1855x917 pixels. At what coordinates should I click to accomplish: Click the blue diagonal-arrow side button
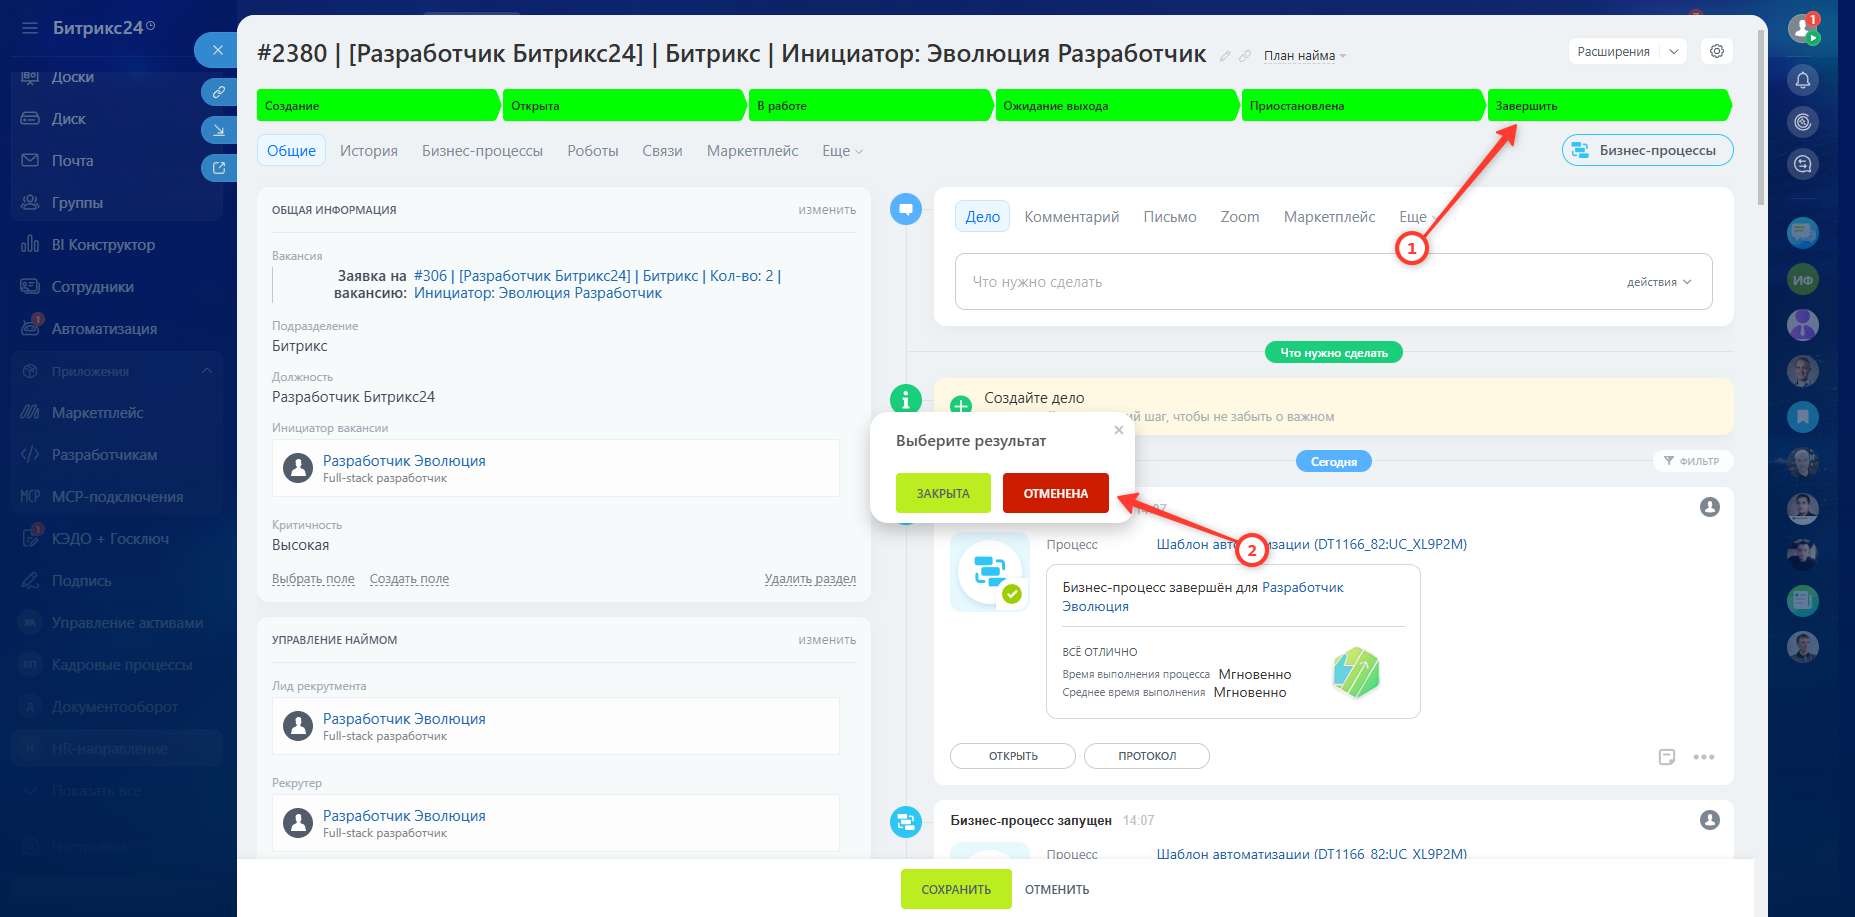pos(218,130)
